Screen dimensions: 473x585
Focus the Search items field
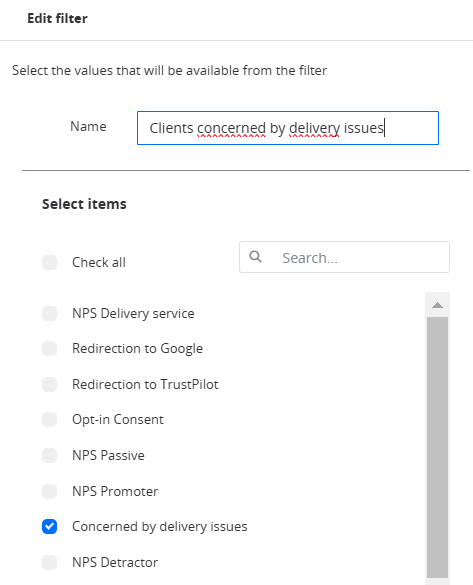pyautogui.click(x=344, y=257)
